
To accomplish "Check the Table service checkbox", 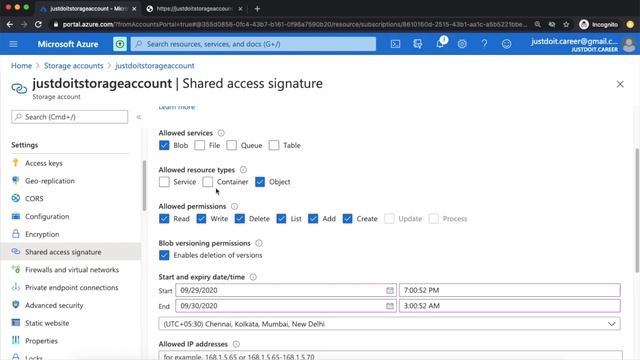I will click(274, 145).
